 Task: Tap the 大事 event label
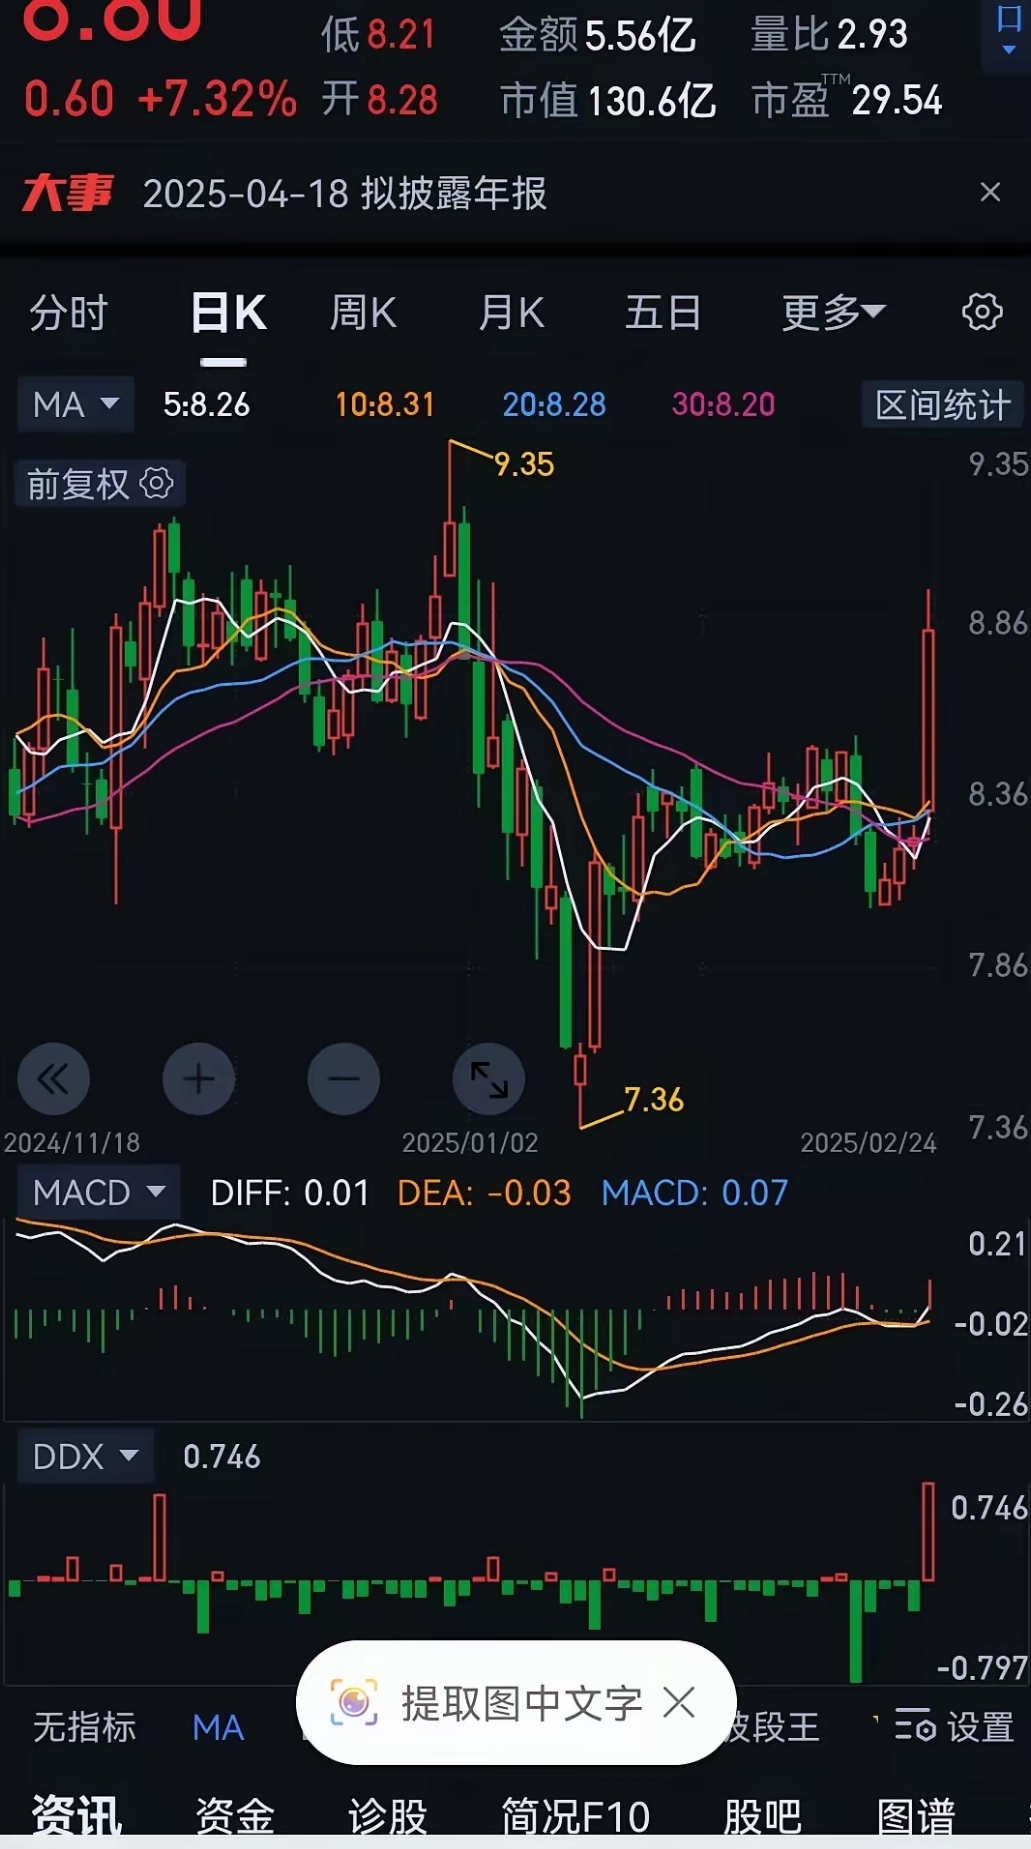(67, 193)
